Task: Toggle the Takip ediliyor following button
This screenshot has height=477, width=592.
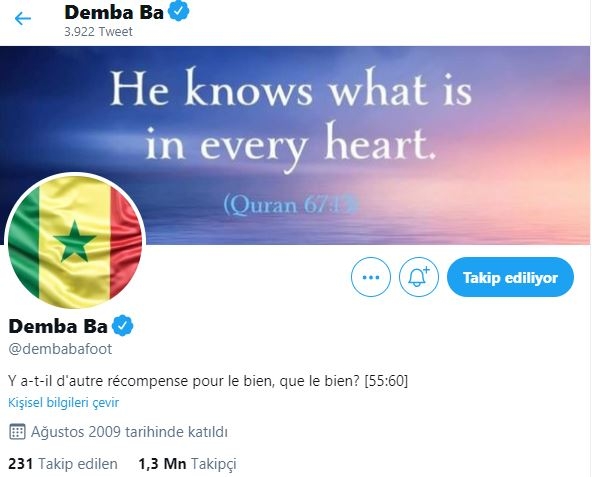Action: pyautogui.click(x=510, y=277)
